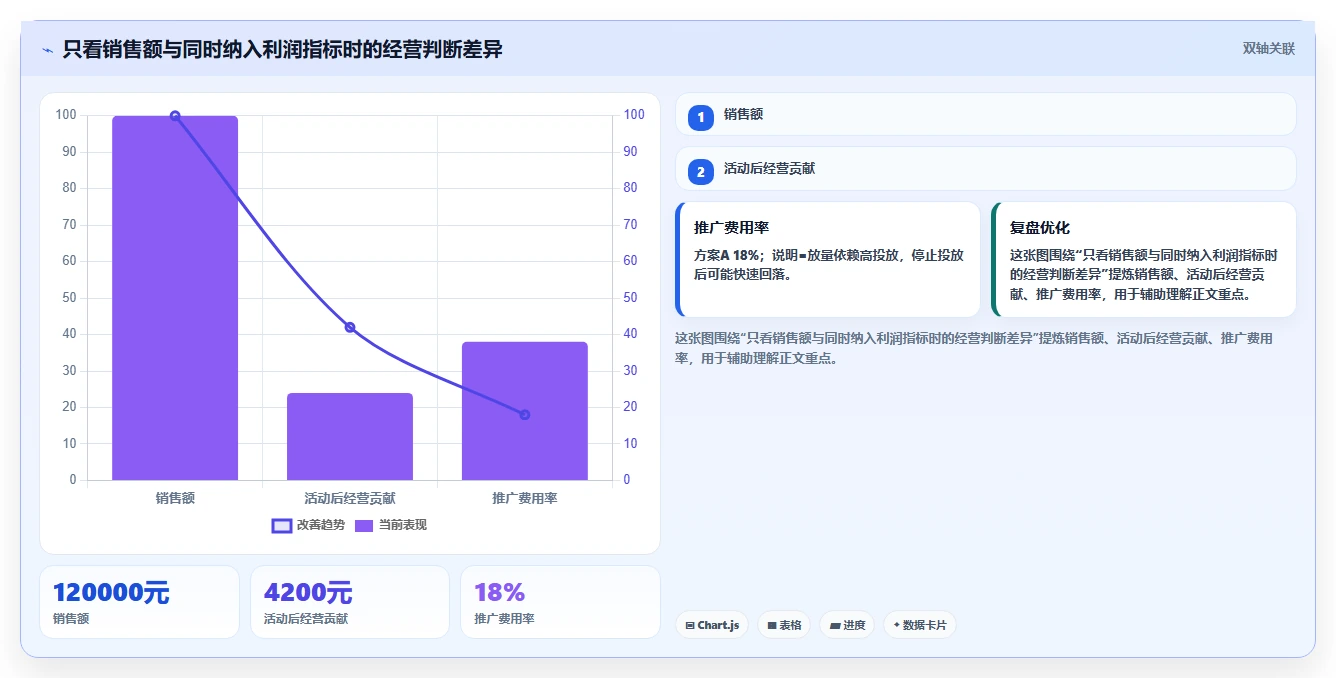The height and width of the screenshot is (678, 1336).
Task: Click the line point at value 100
Action: point(175,116)
